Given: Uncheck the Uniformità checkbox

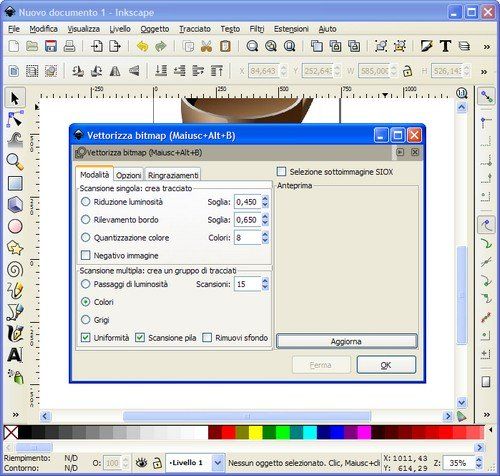Looking at the screenshot, I should (x=86, y=338).
